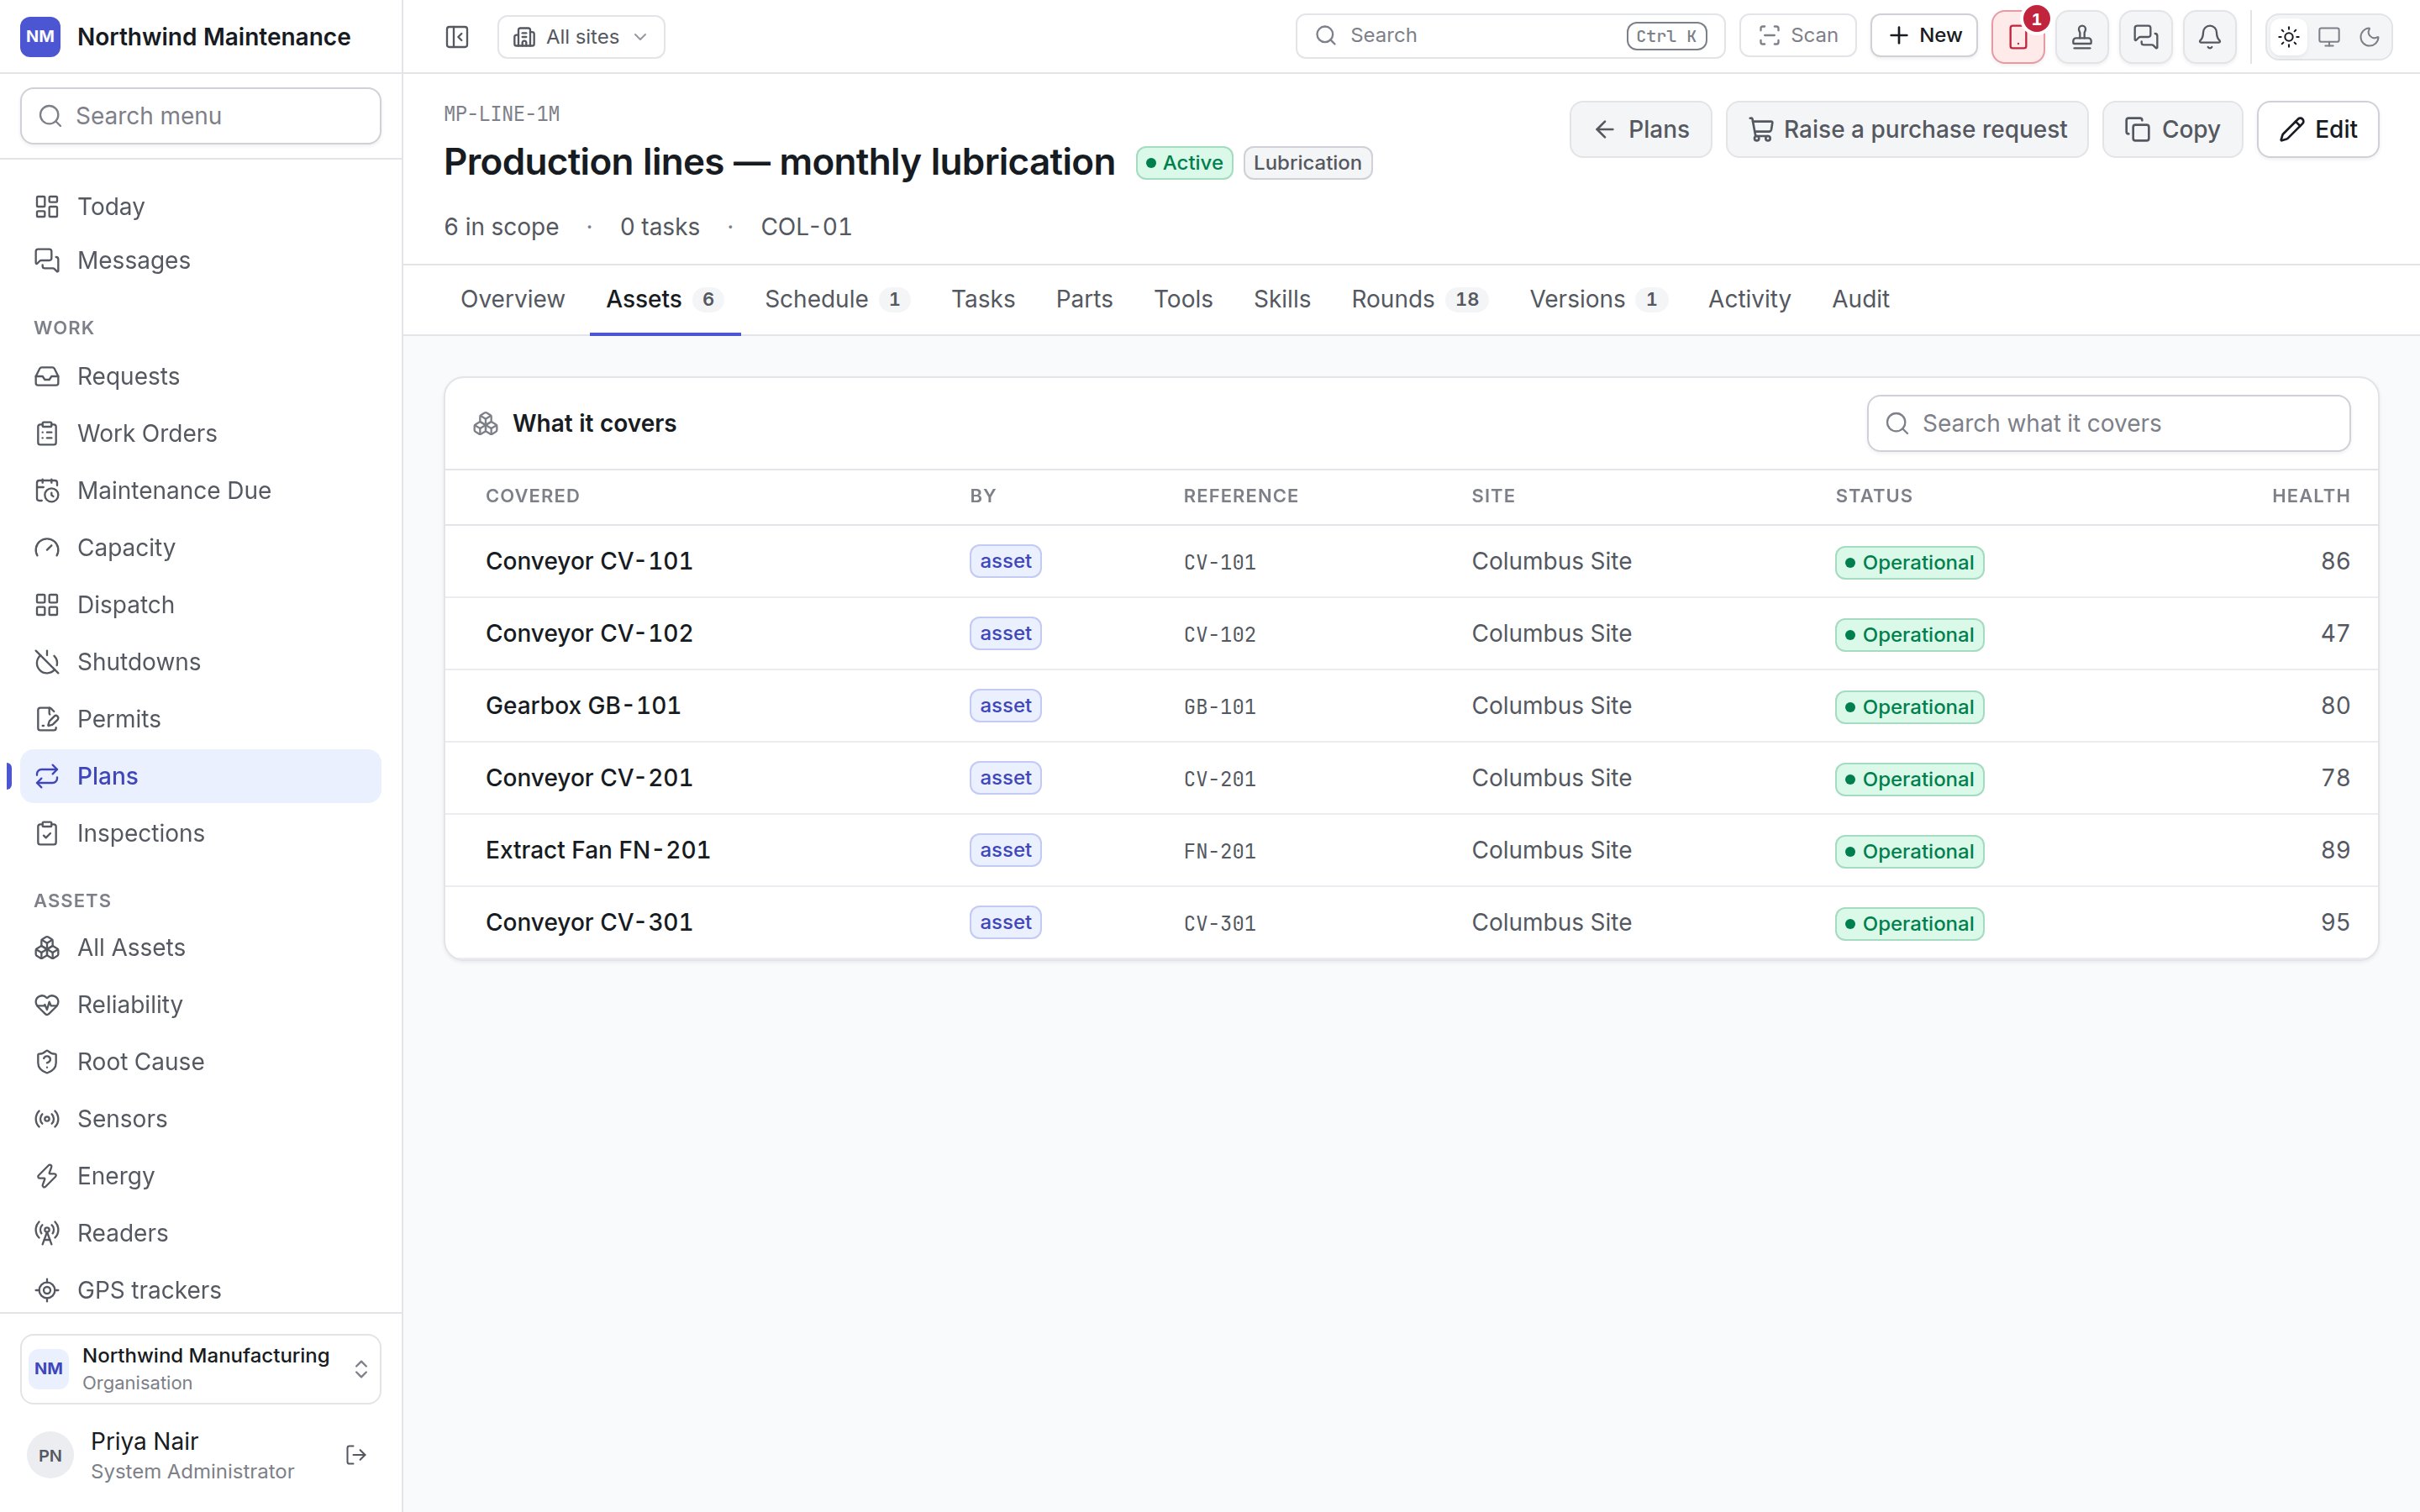
Task: Expand the Northwind Manufacturing organisation switcher
Action: [x=200, y=1369]
